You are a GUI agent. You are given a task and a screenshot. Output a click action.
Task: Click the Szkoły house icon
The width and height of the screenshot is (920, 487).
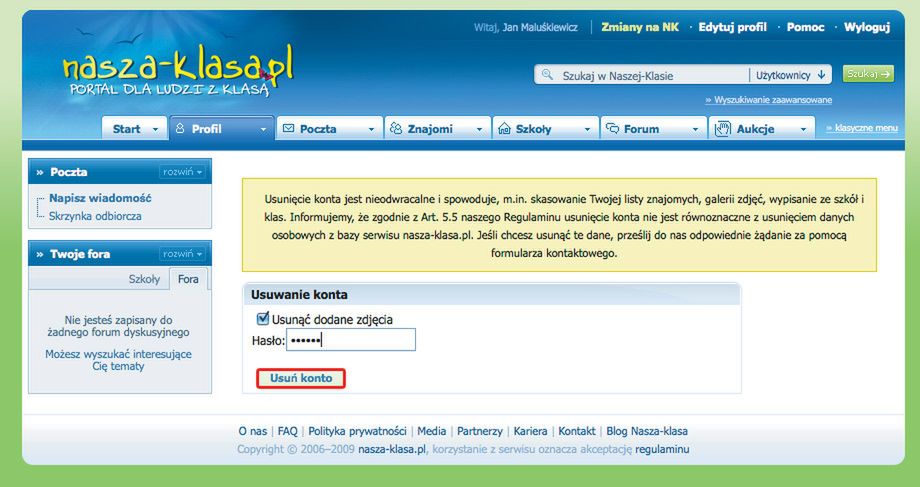tap(504, 128)
